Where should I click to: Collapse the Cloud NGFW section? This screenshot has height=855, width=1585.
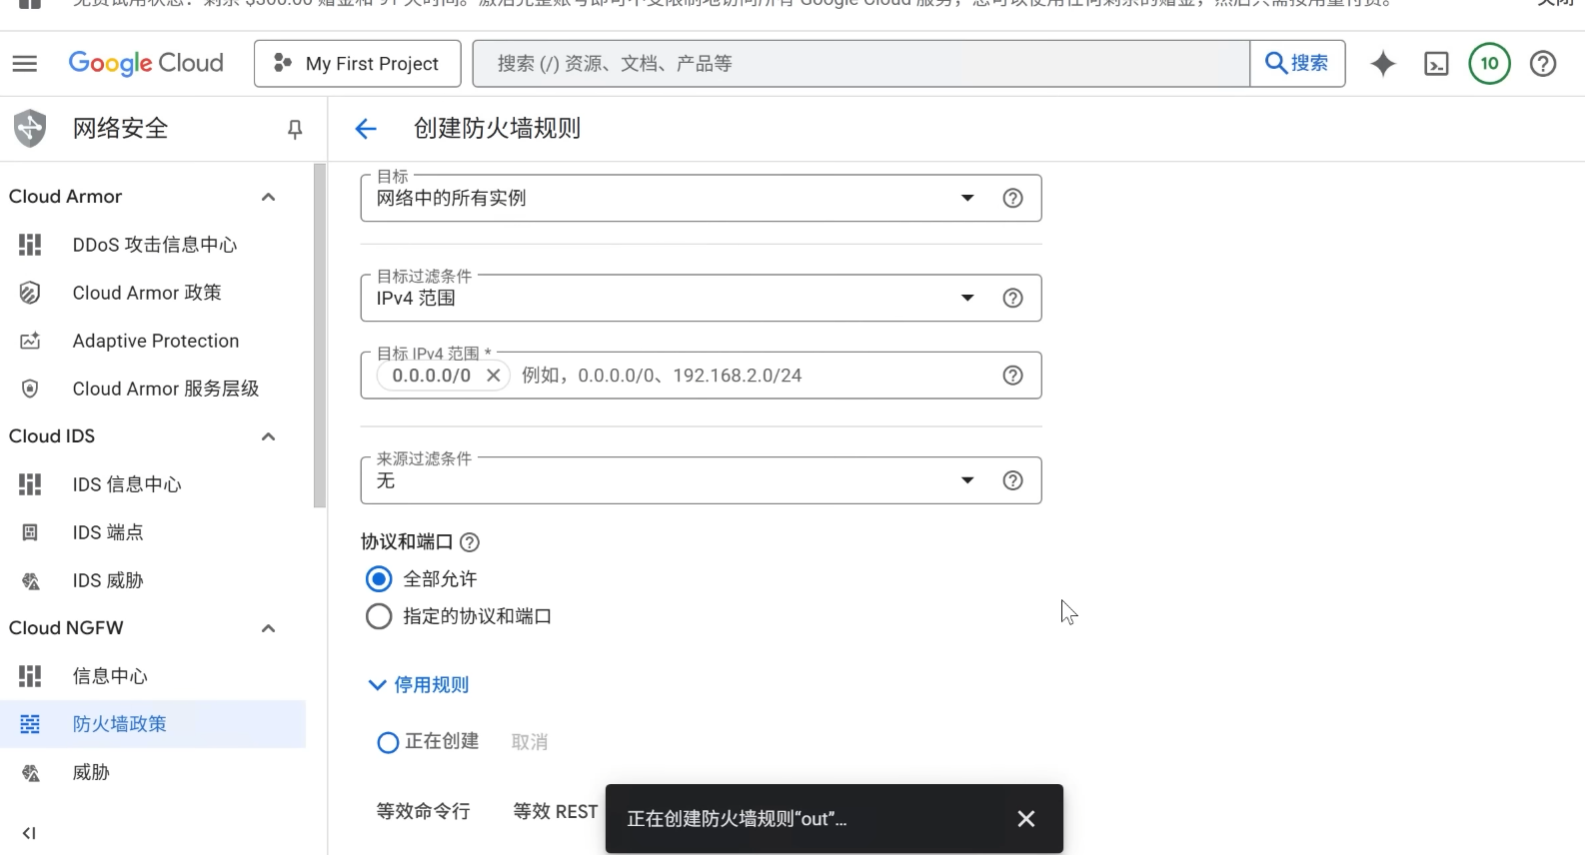268,629
